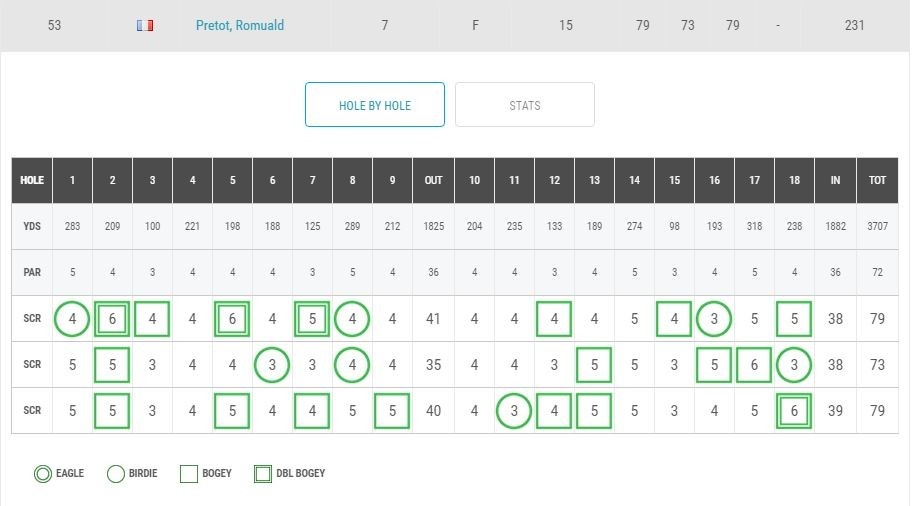Click the Eagle double-circle legend icon
The height and width of the screenshot is (506, 912).
(42, 473)
